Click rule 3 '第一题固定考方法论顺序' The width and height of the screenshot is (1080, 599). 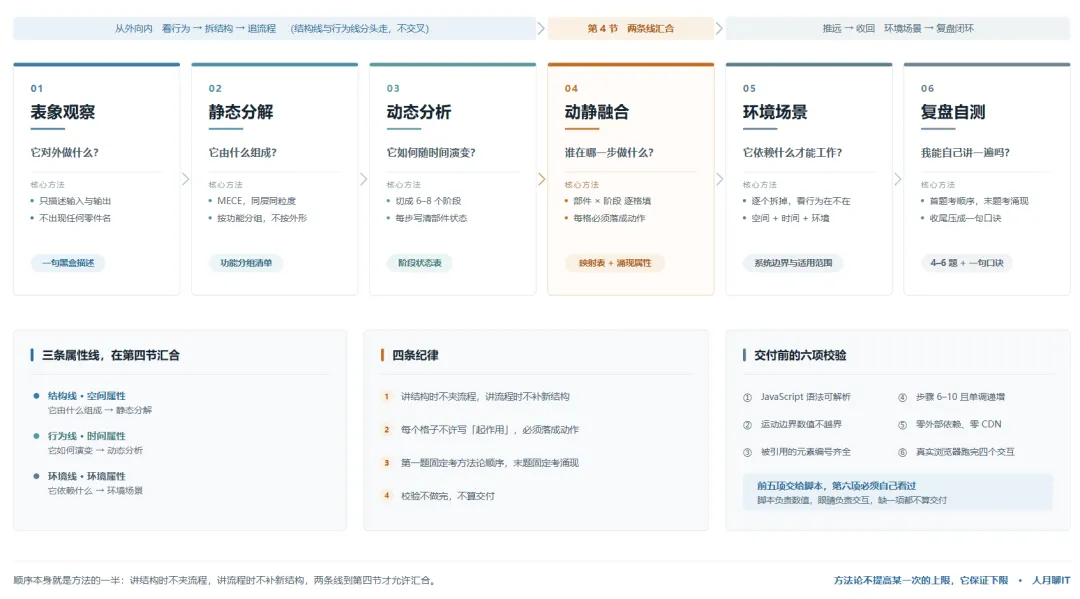tap(490, 463)
